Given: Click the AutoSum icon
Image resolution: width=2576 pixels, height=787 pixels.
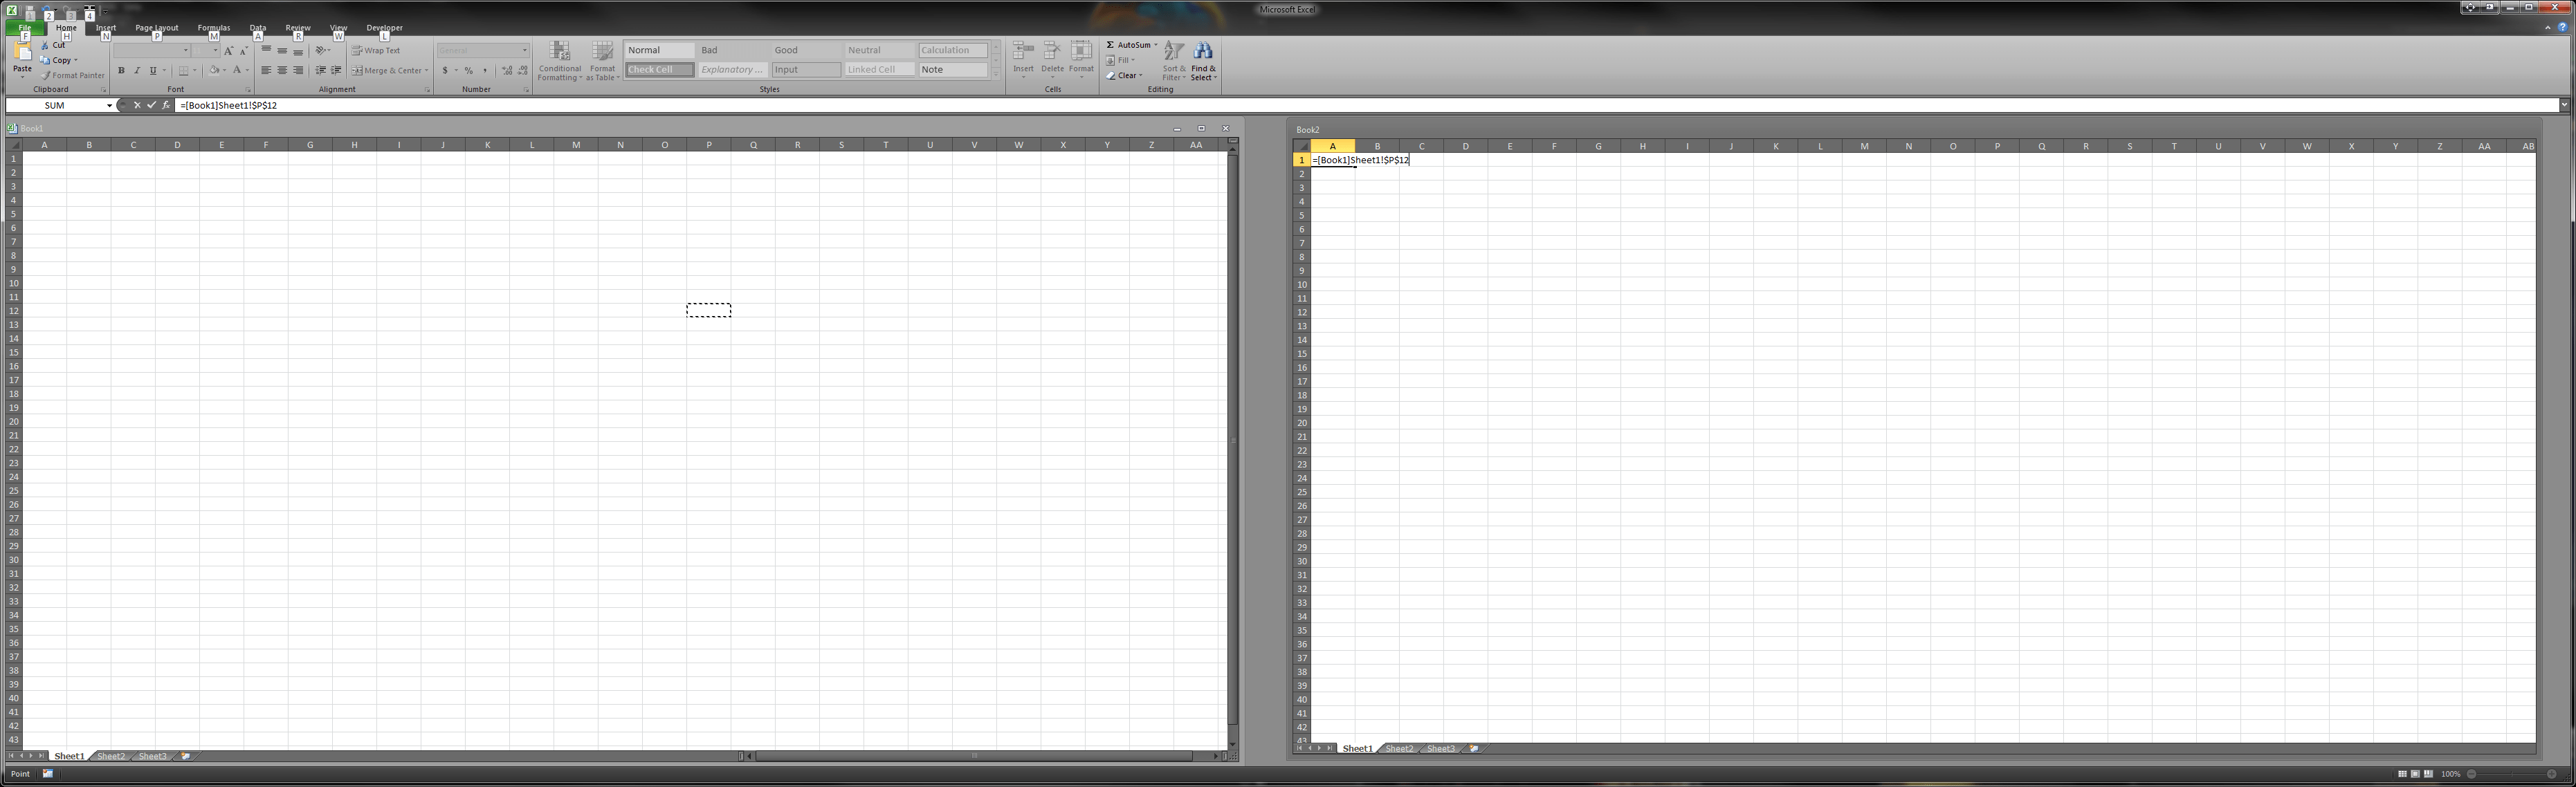Looking at the screenshot, I should (x=1112, y=44).
